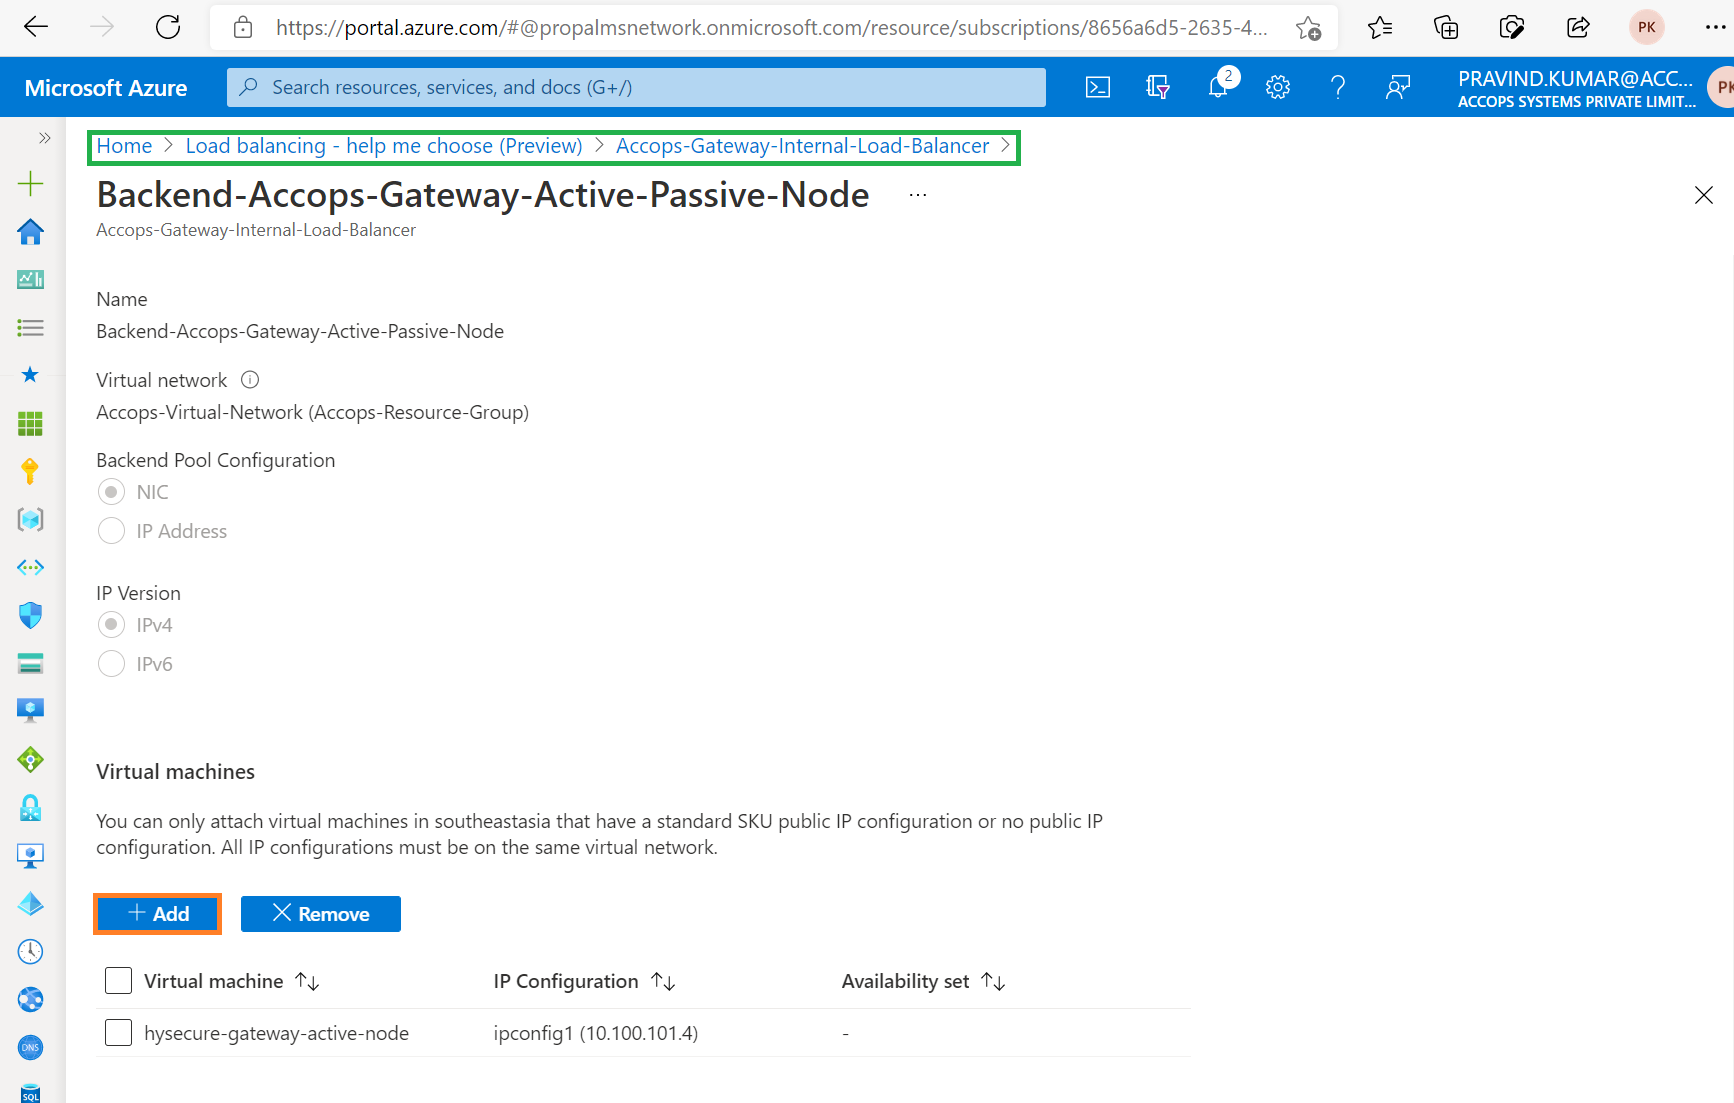Sort by IP Configuration column
Screen dimensions: 1734x1103
click(x=584, y=981)
